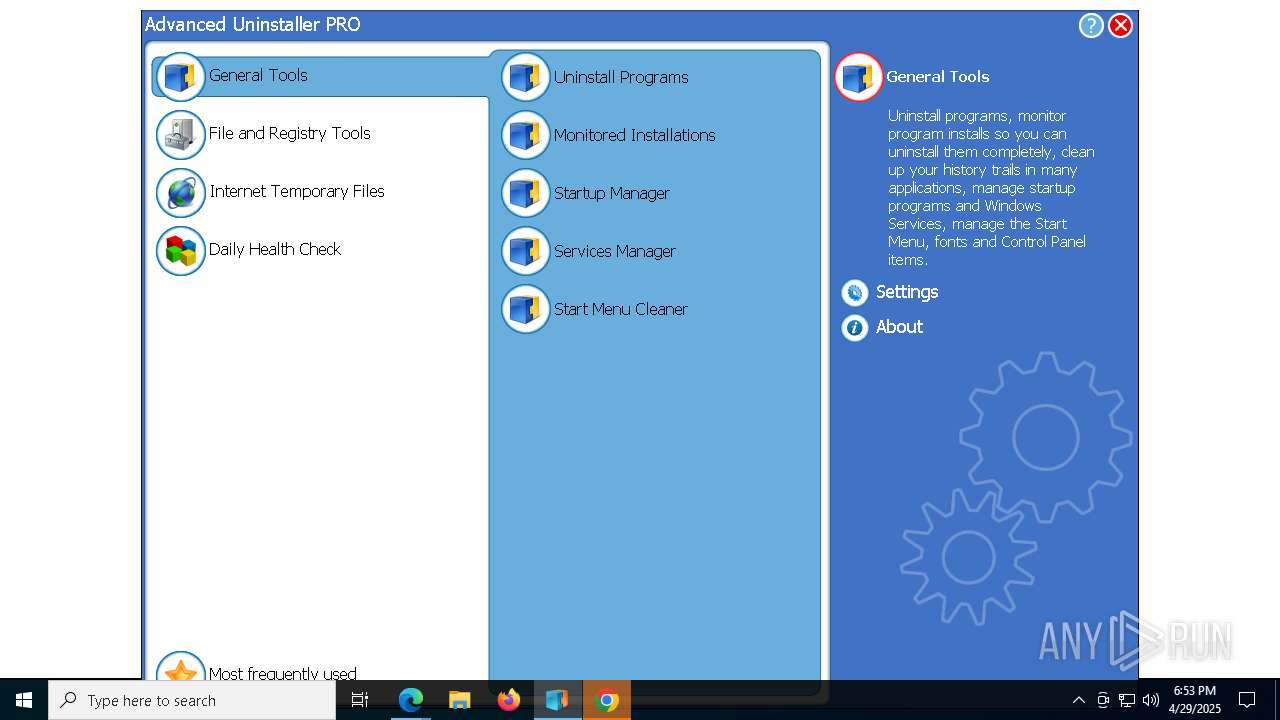
Task: Open File Explorer from the taskbar
Action: 460,700
